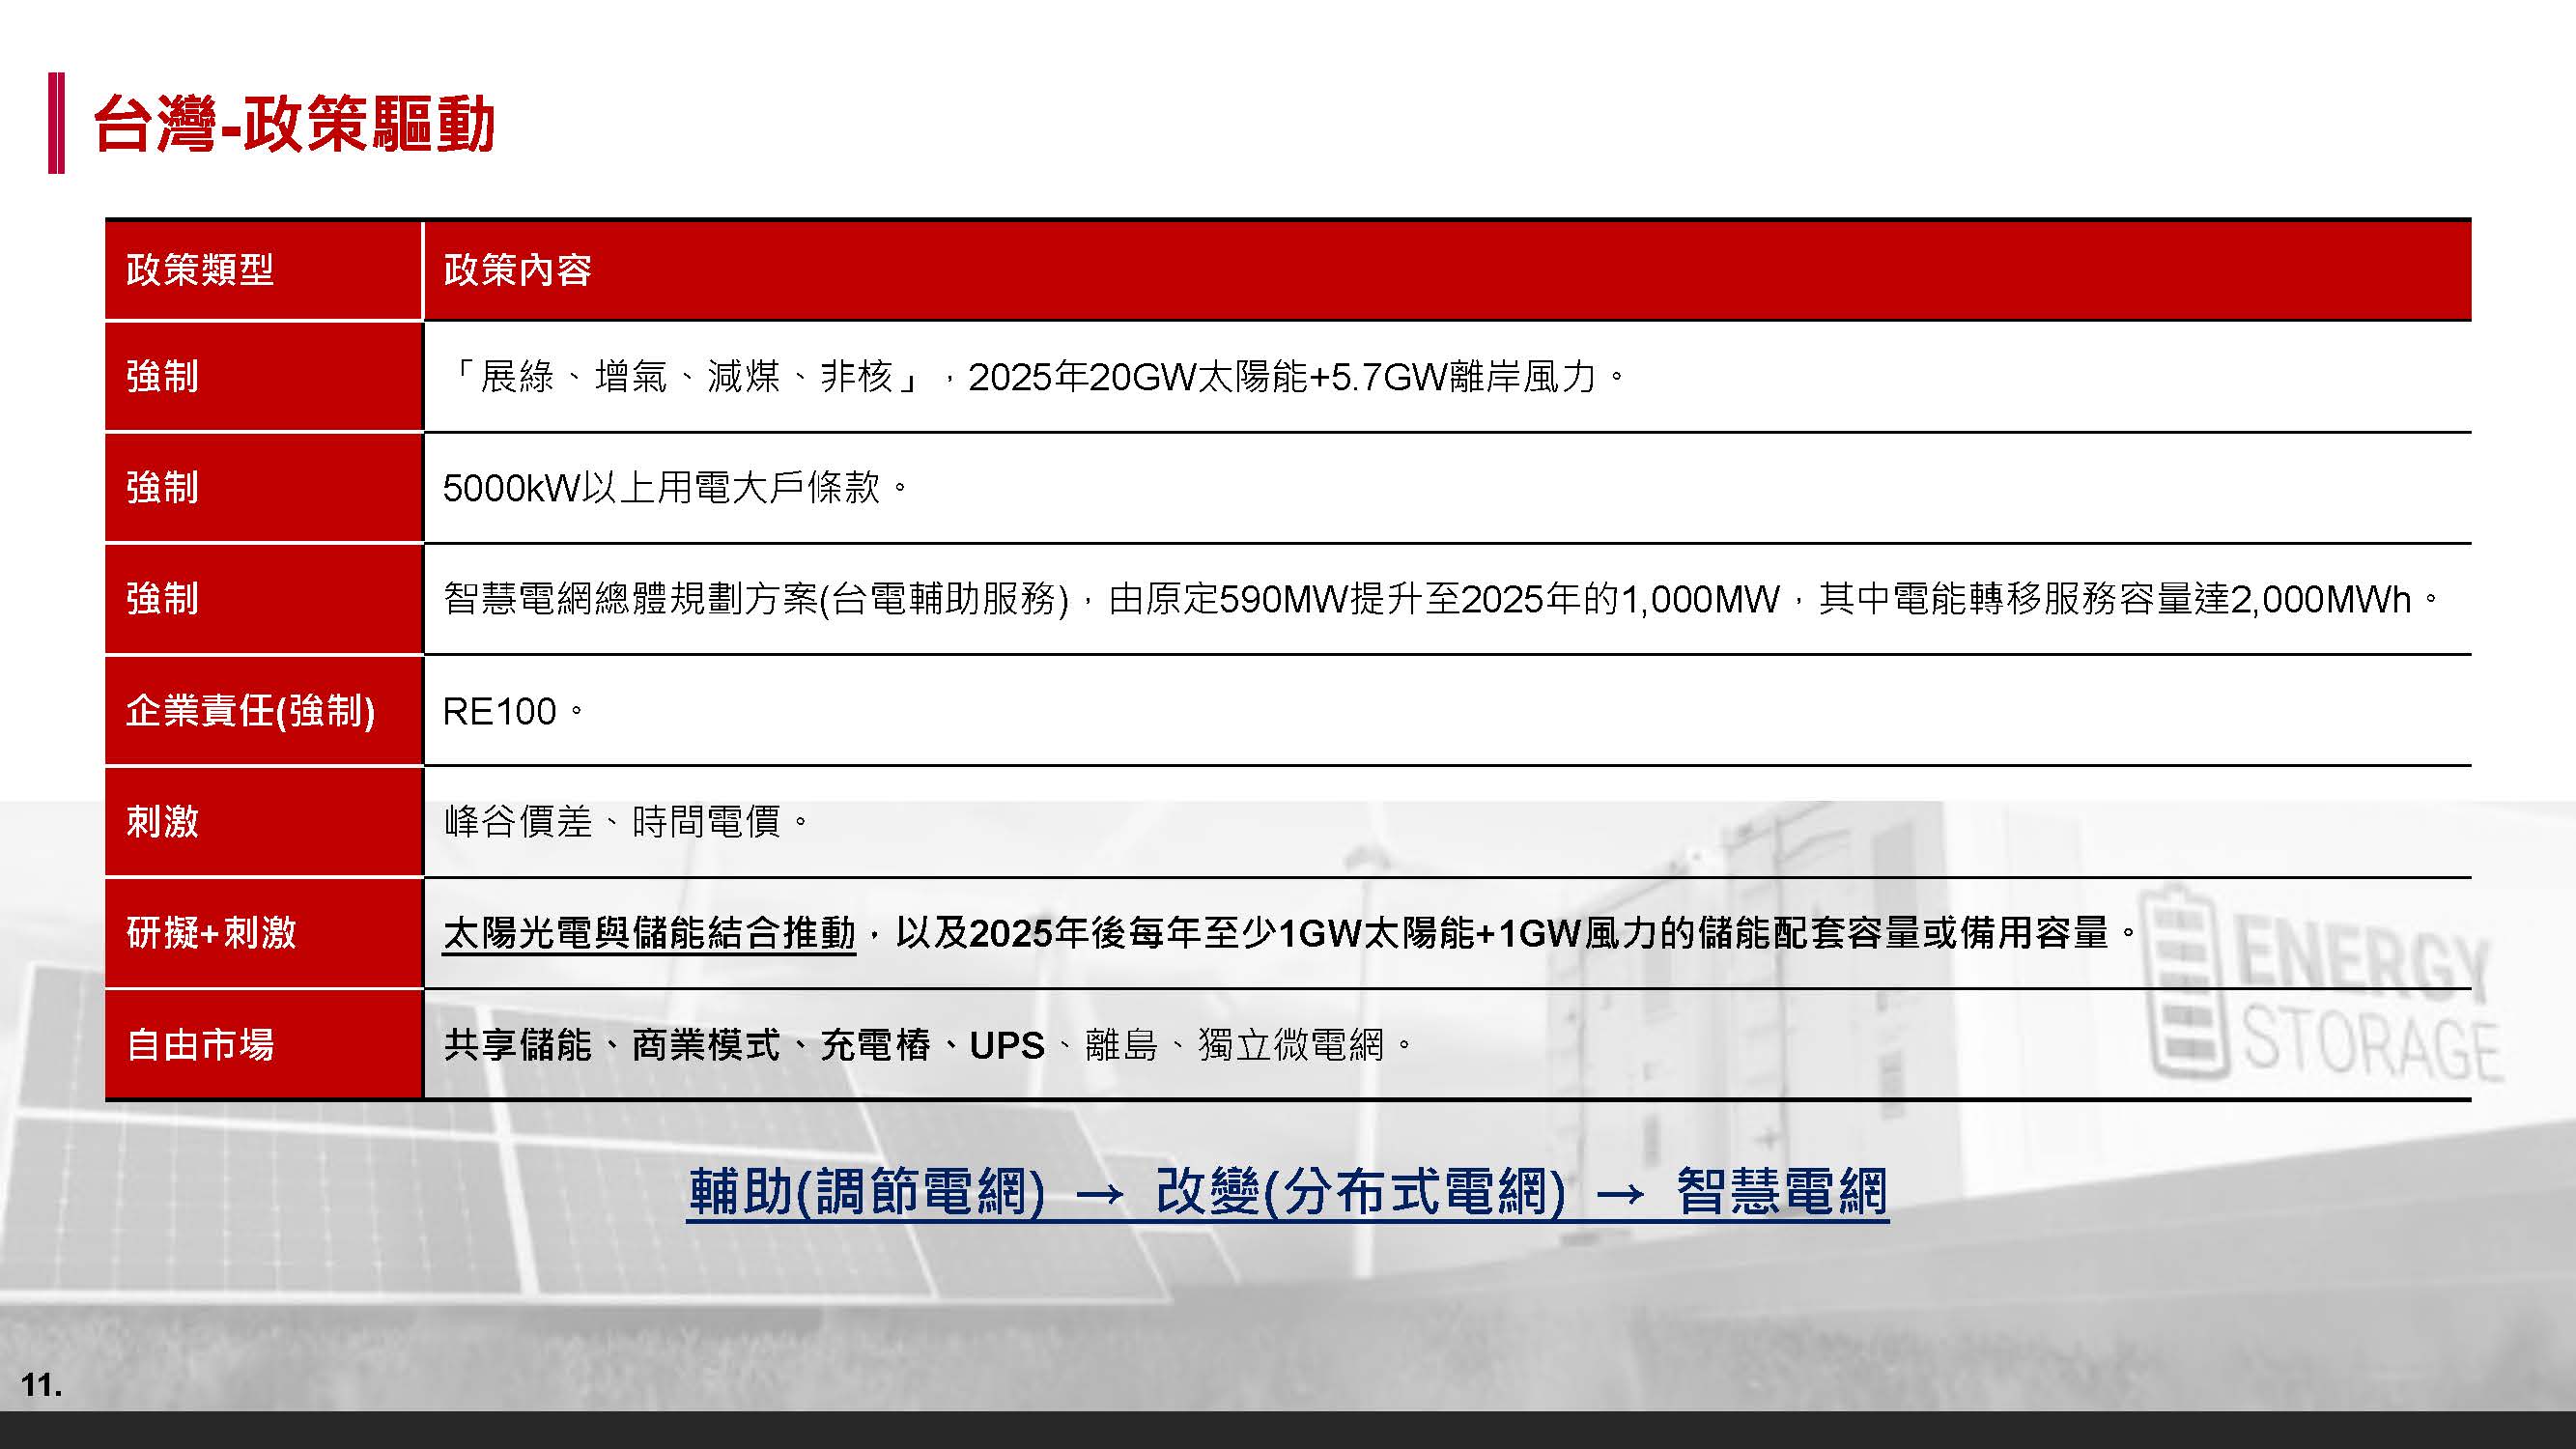Click the page number 11
2576x1449 pixels.
tap(41, 1385)
